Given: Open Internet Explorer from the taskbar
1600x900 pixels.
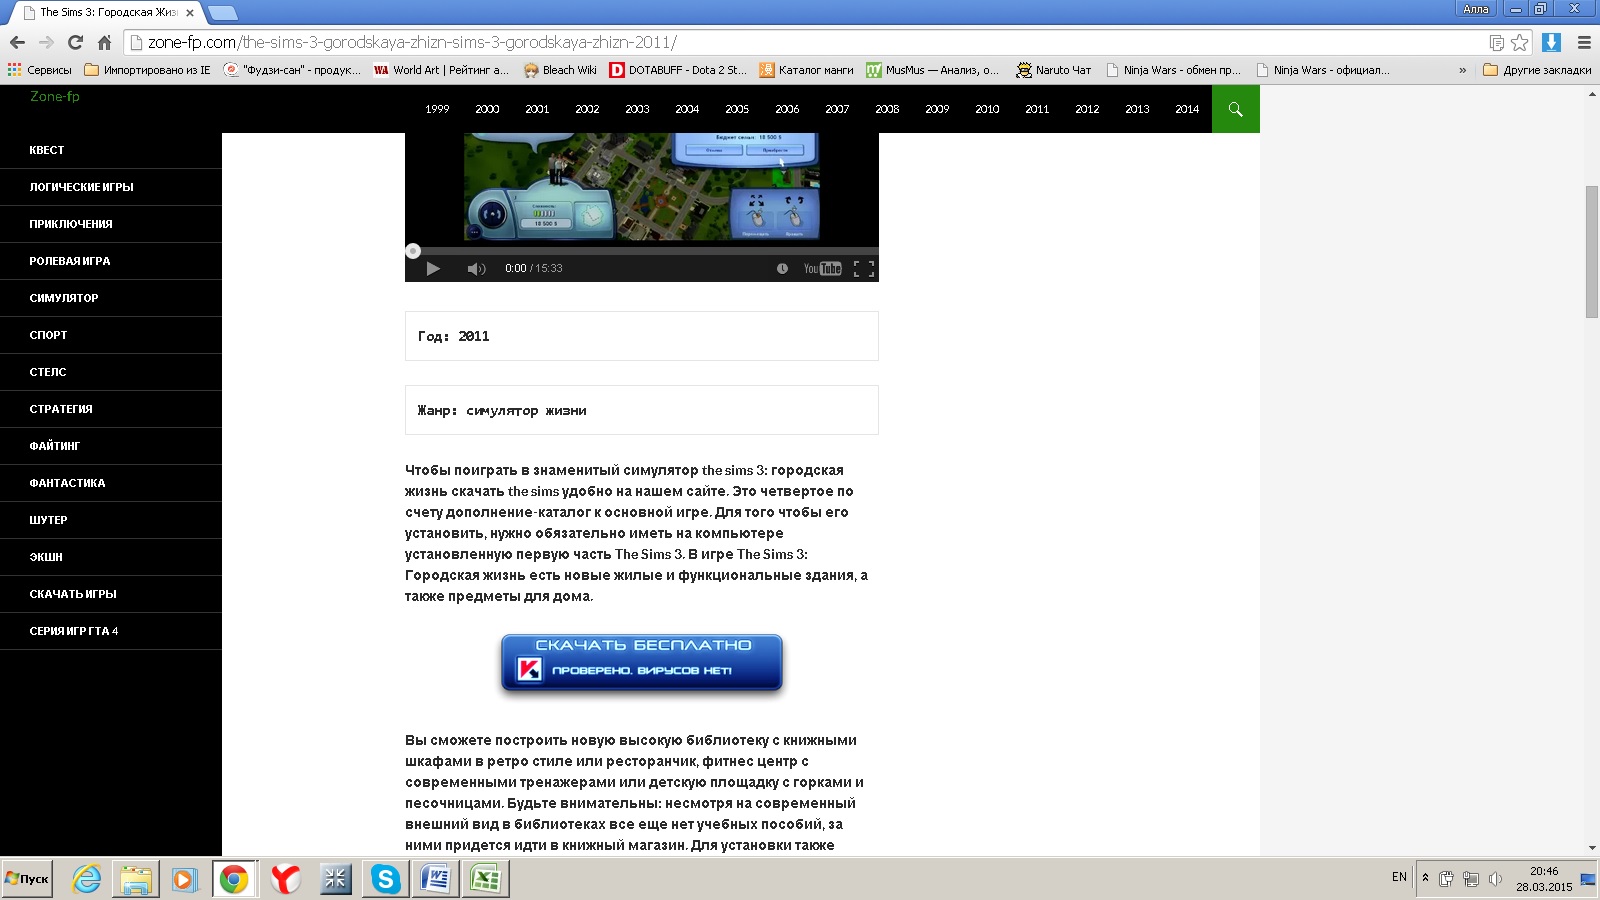Looking at the screenshot, I should pyautogui.click(x=87, y=879).
